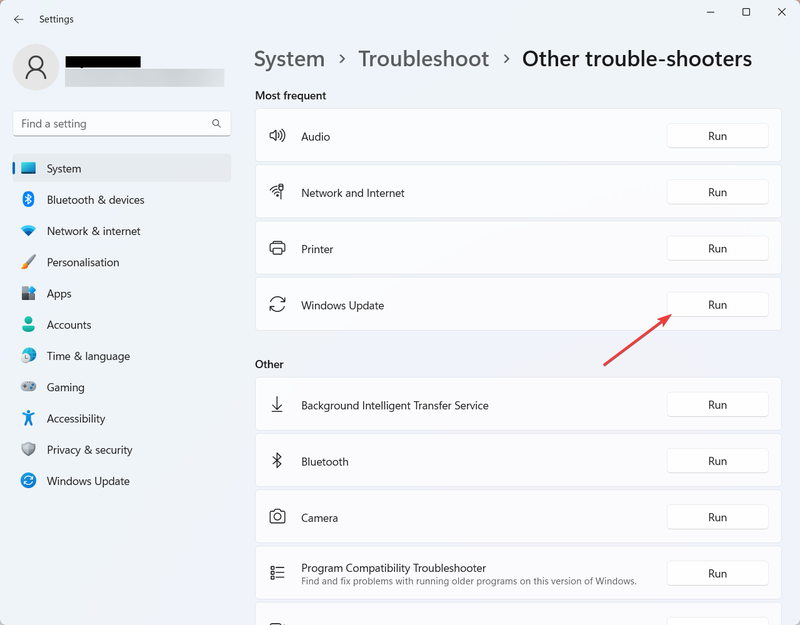Click the Accessibility figure icon

pyautogui.click(x=29, y=418)
